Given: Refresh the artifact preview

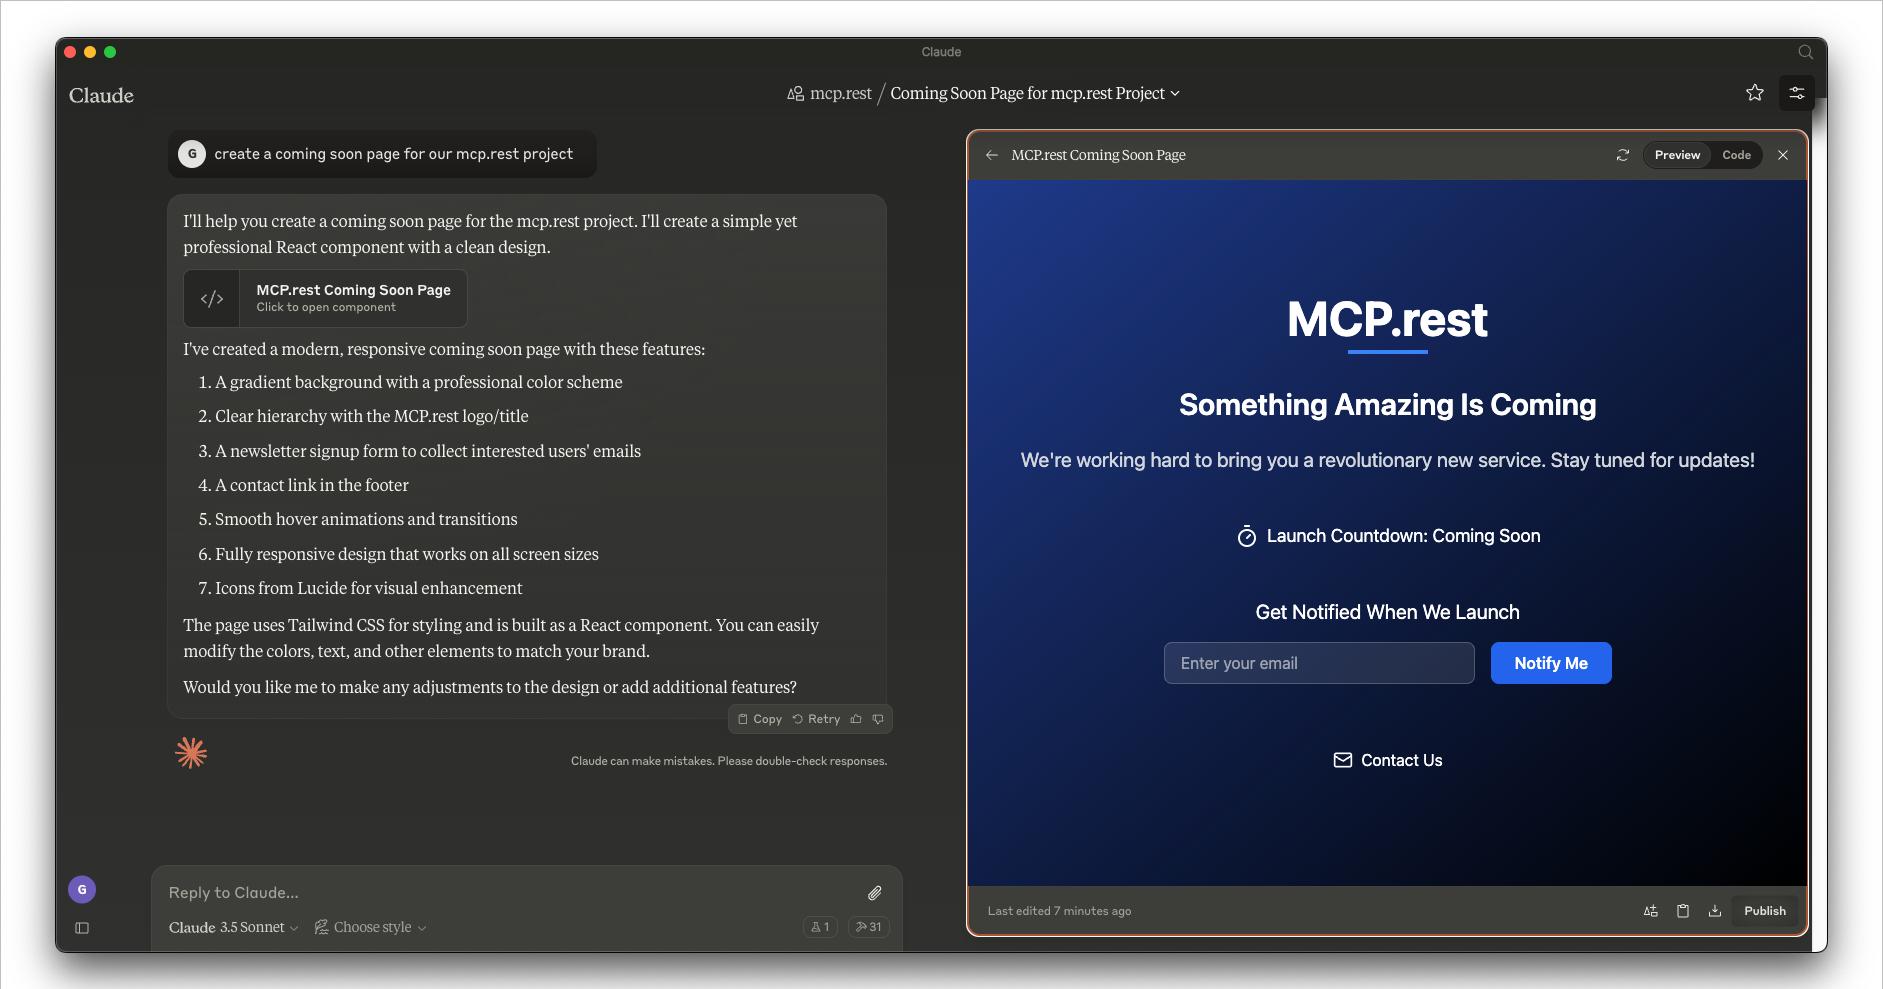Looking at the screenshot, I should [1622, 155].
